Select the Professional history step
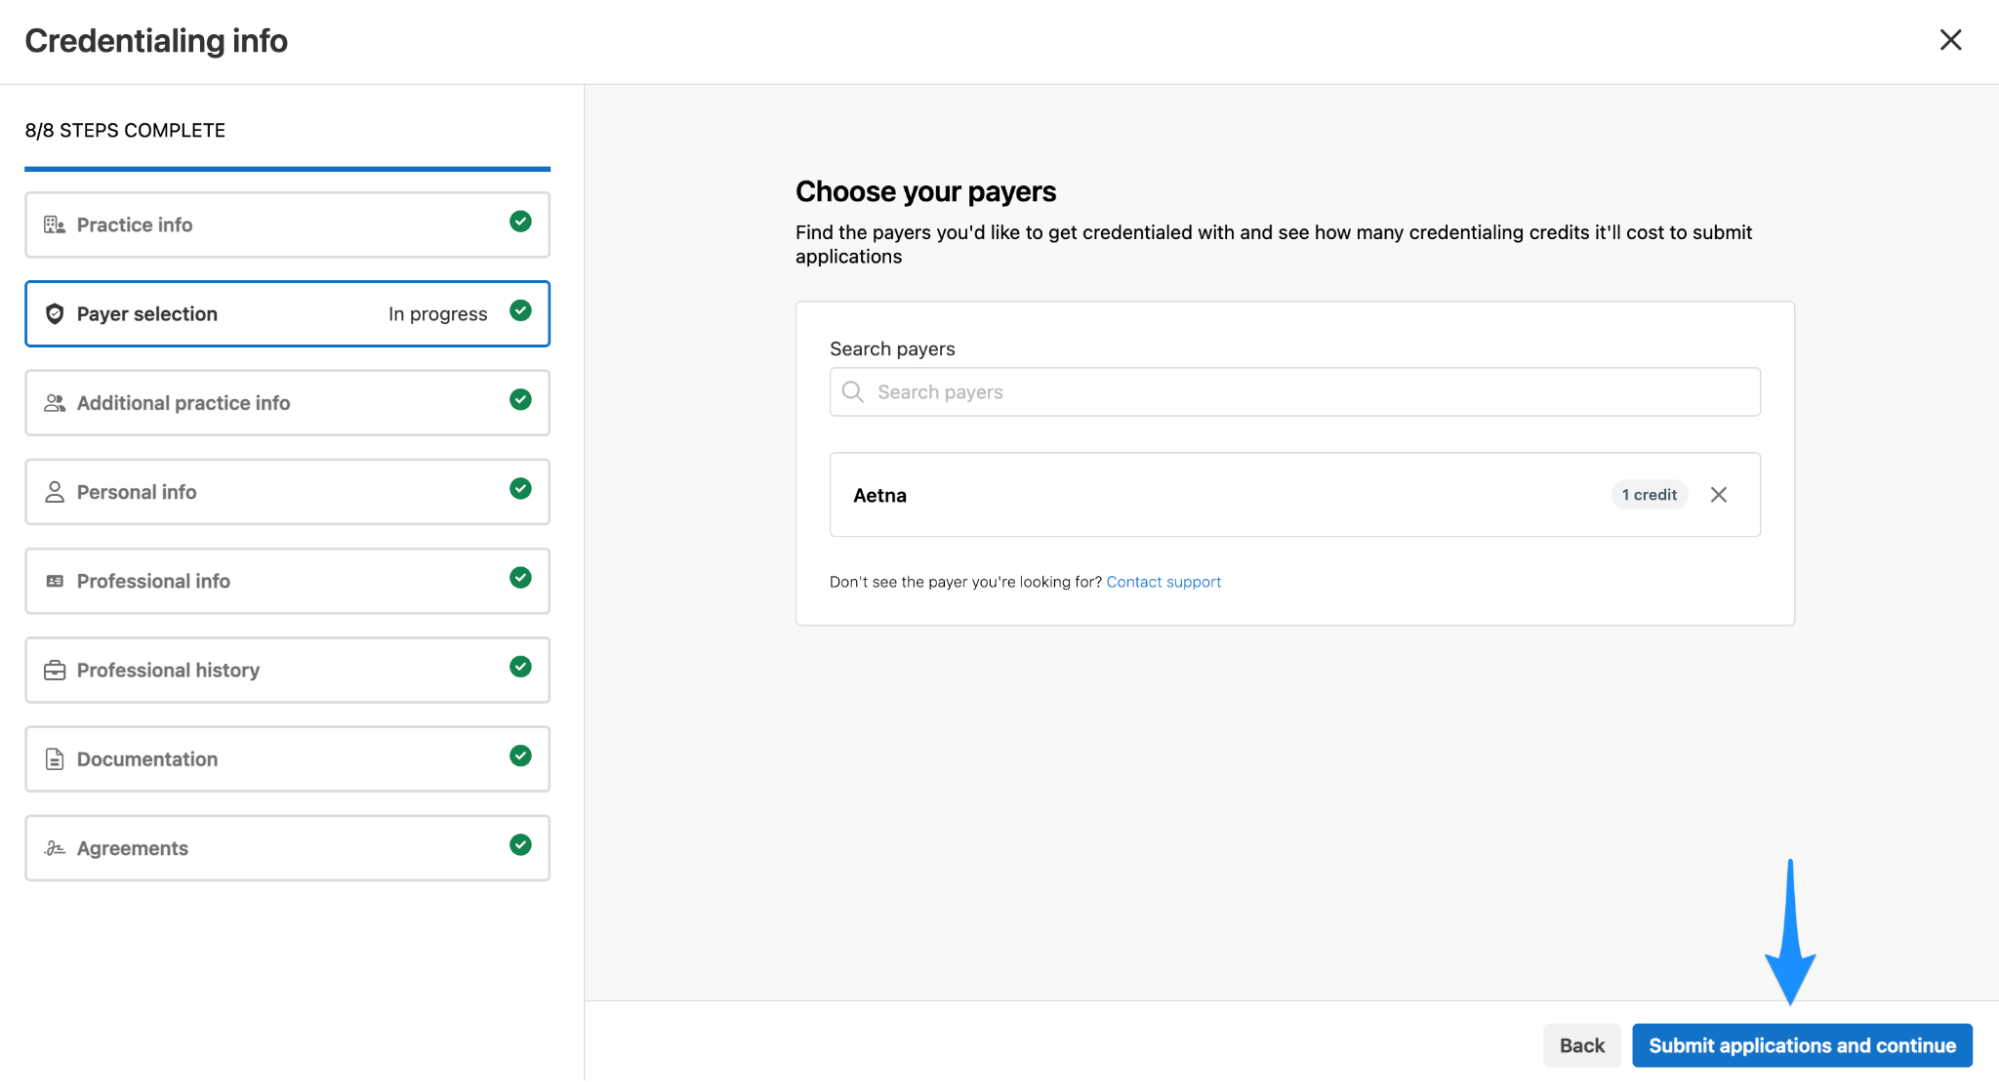Image resolution: width=1999 pixels, height=1082 pixels. tap(287, 670)
